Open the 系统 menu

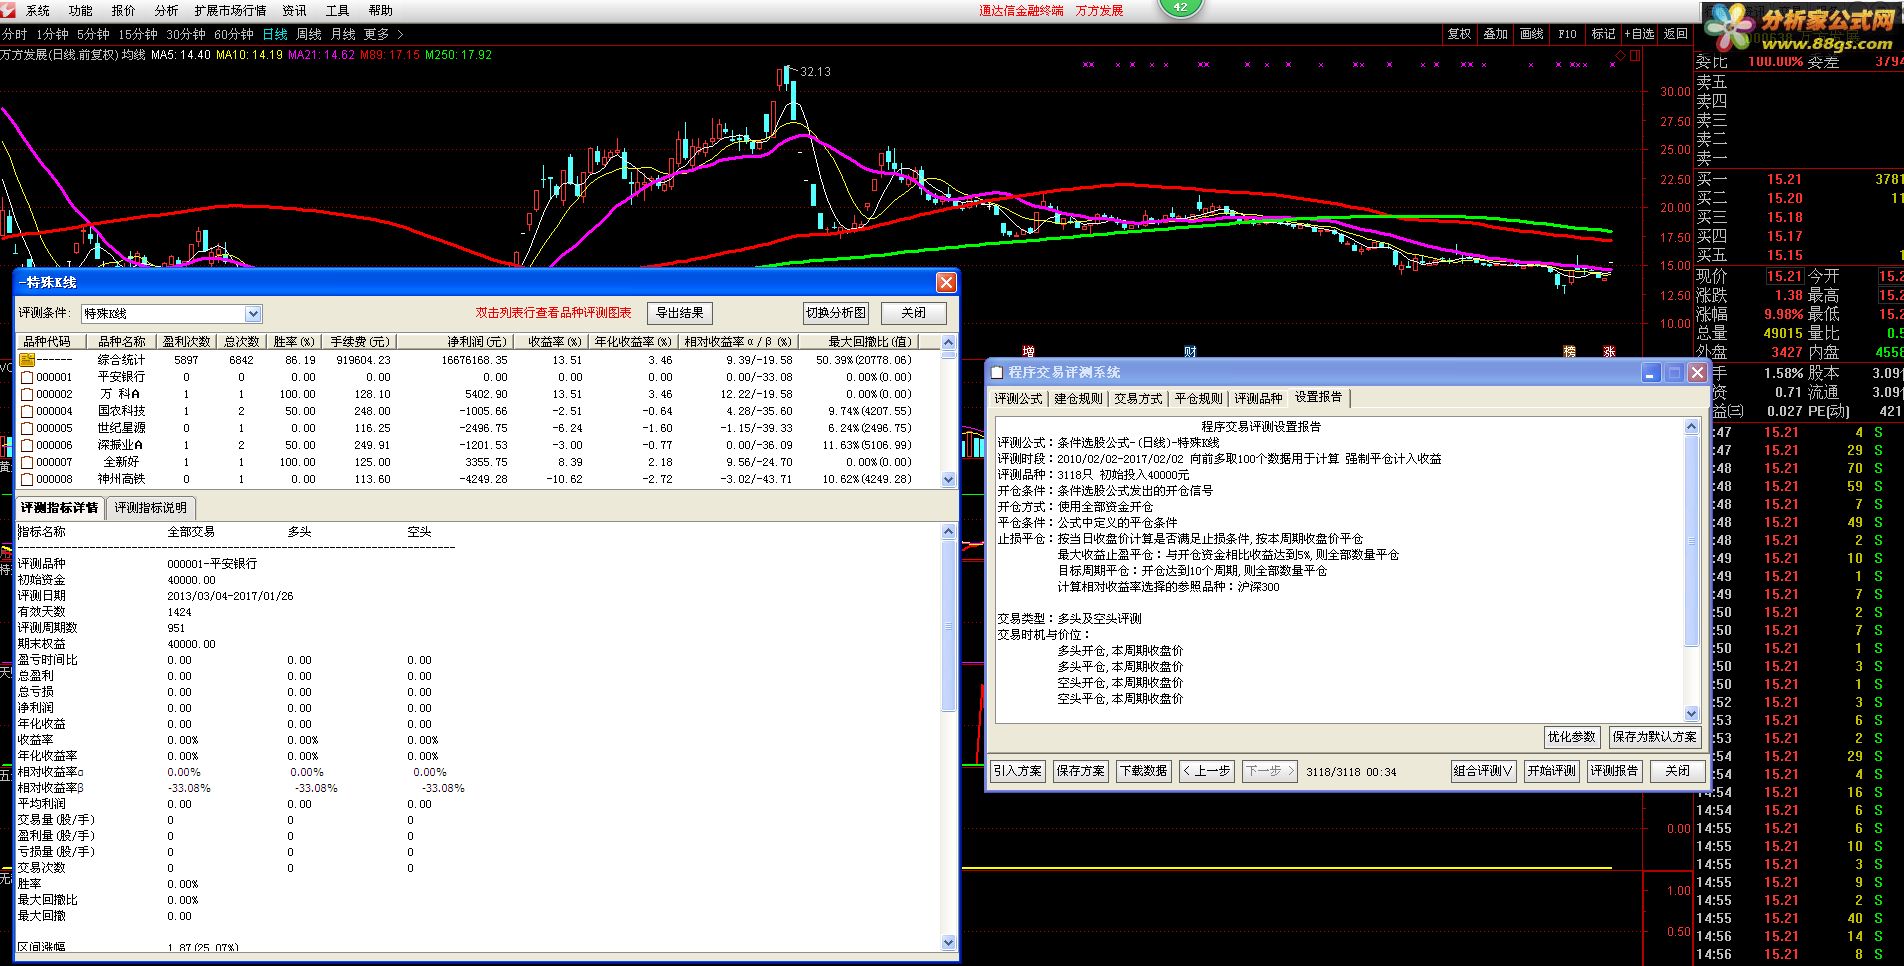38,11
